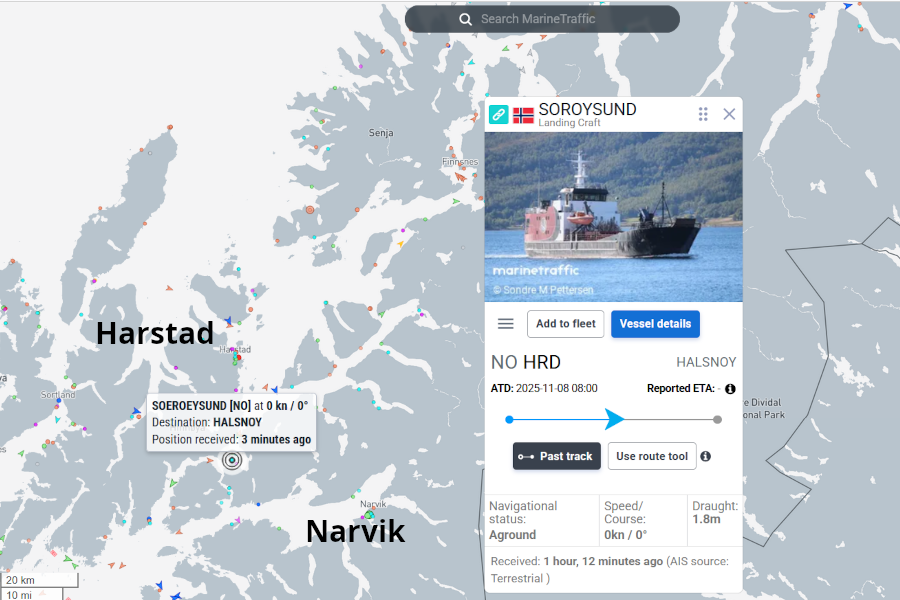
Task: Open Vessel details
Action: click(655, 324)
